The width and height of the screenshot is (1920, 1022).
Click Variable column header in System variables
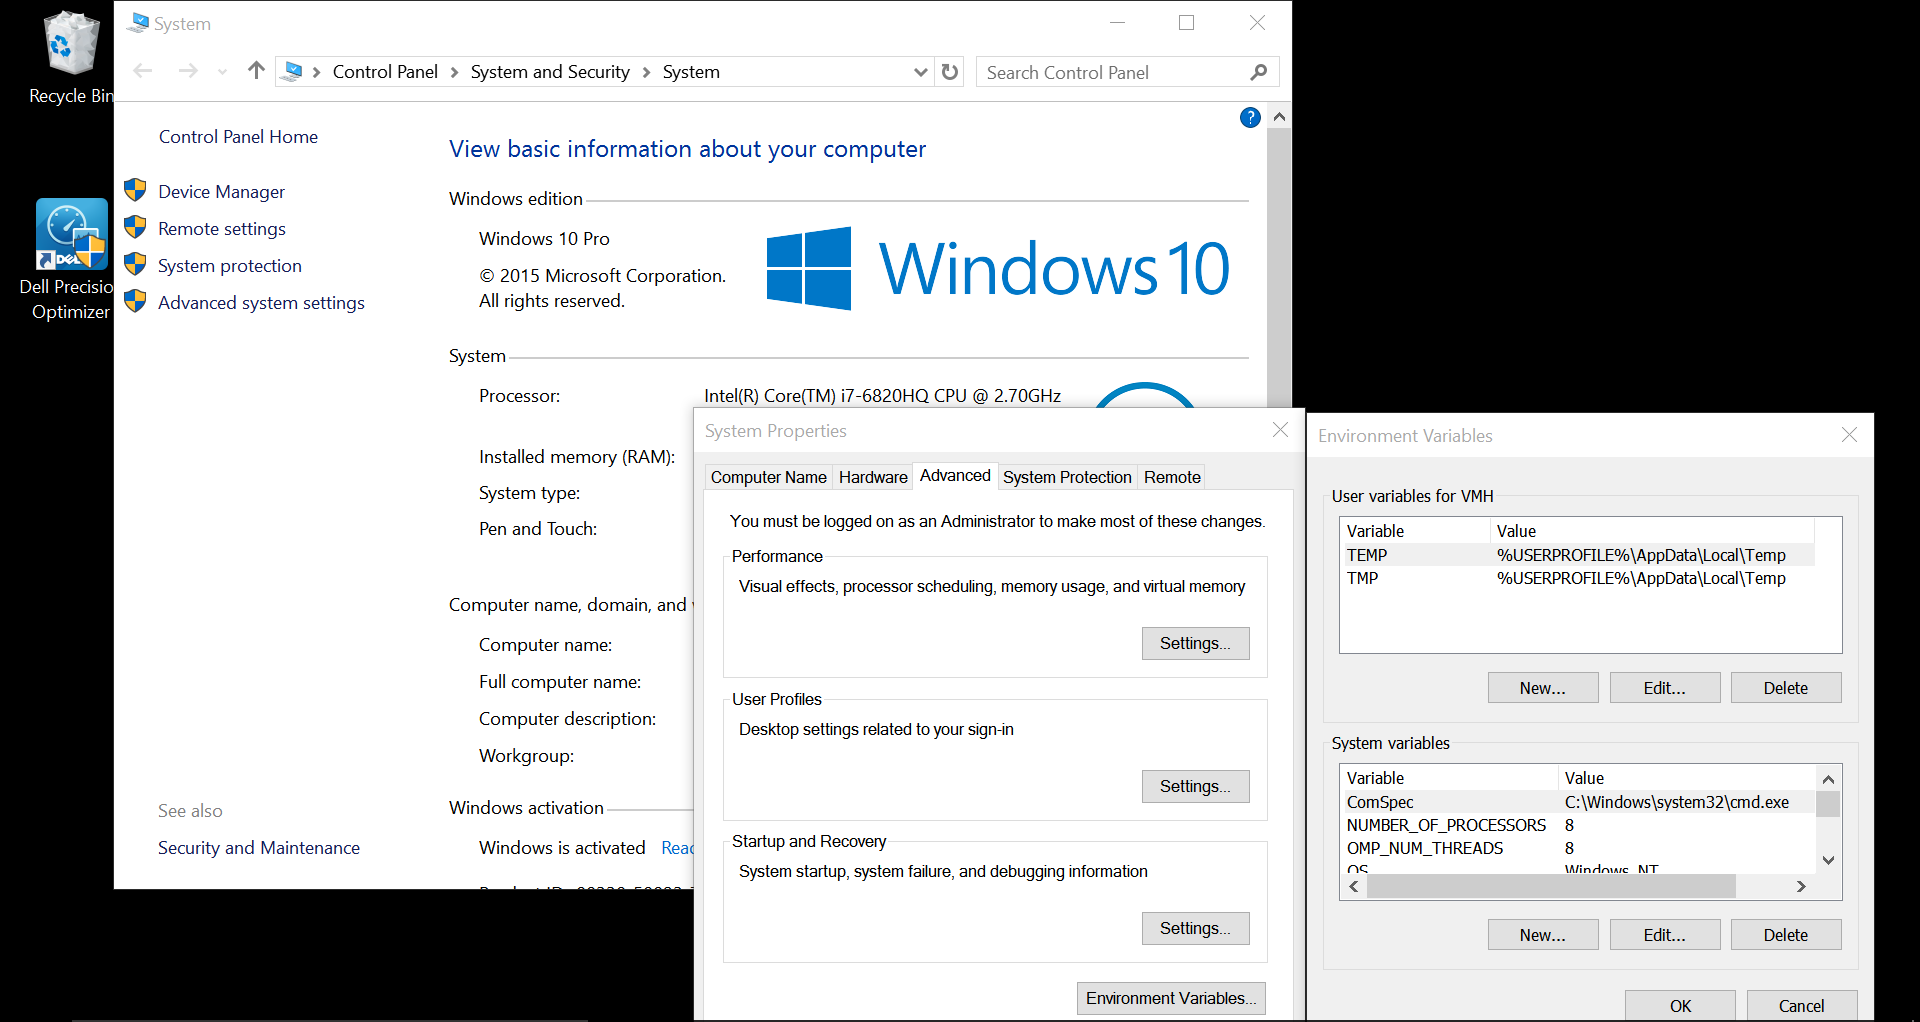(1448, 778)
